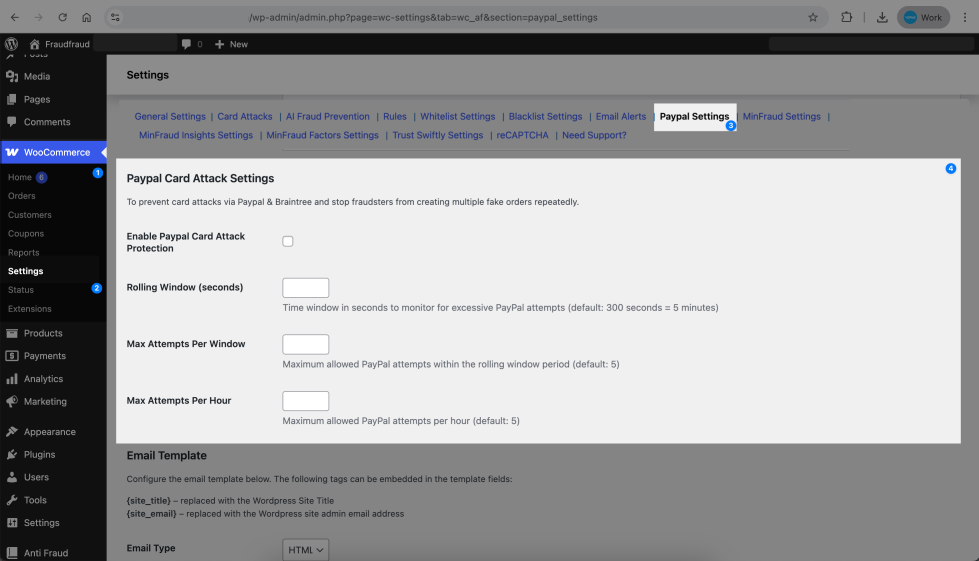Switch to Card Attacks section
Viewport: 979px width, 561px height.
pyautogui.click(x=245, y=117)
